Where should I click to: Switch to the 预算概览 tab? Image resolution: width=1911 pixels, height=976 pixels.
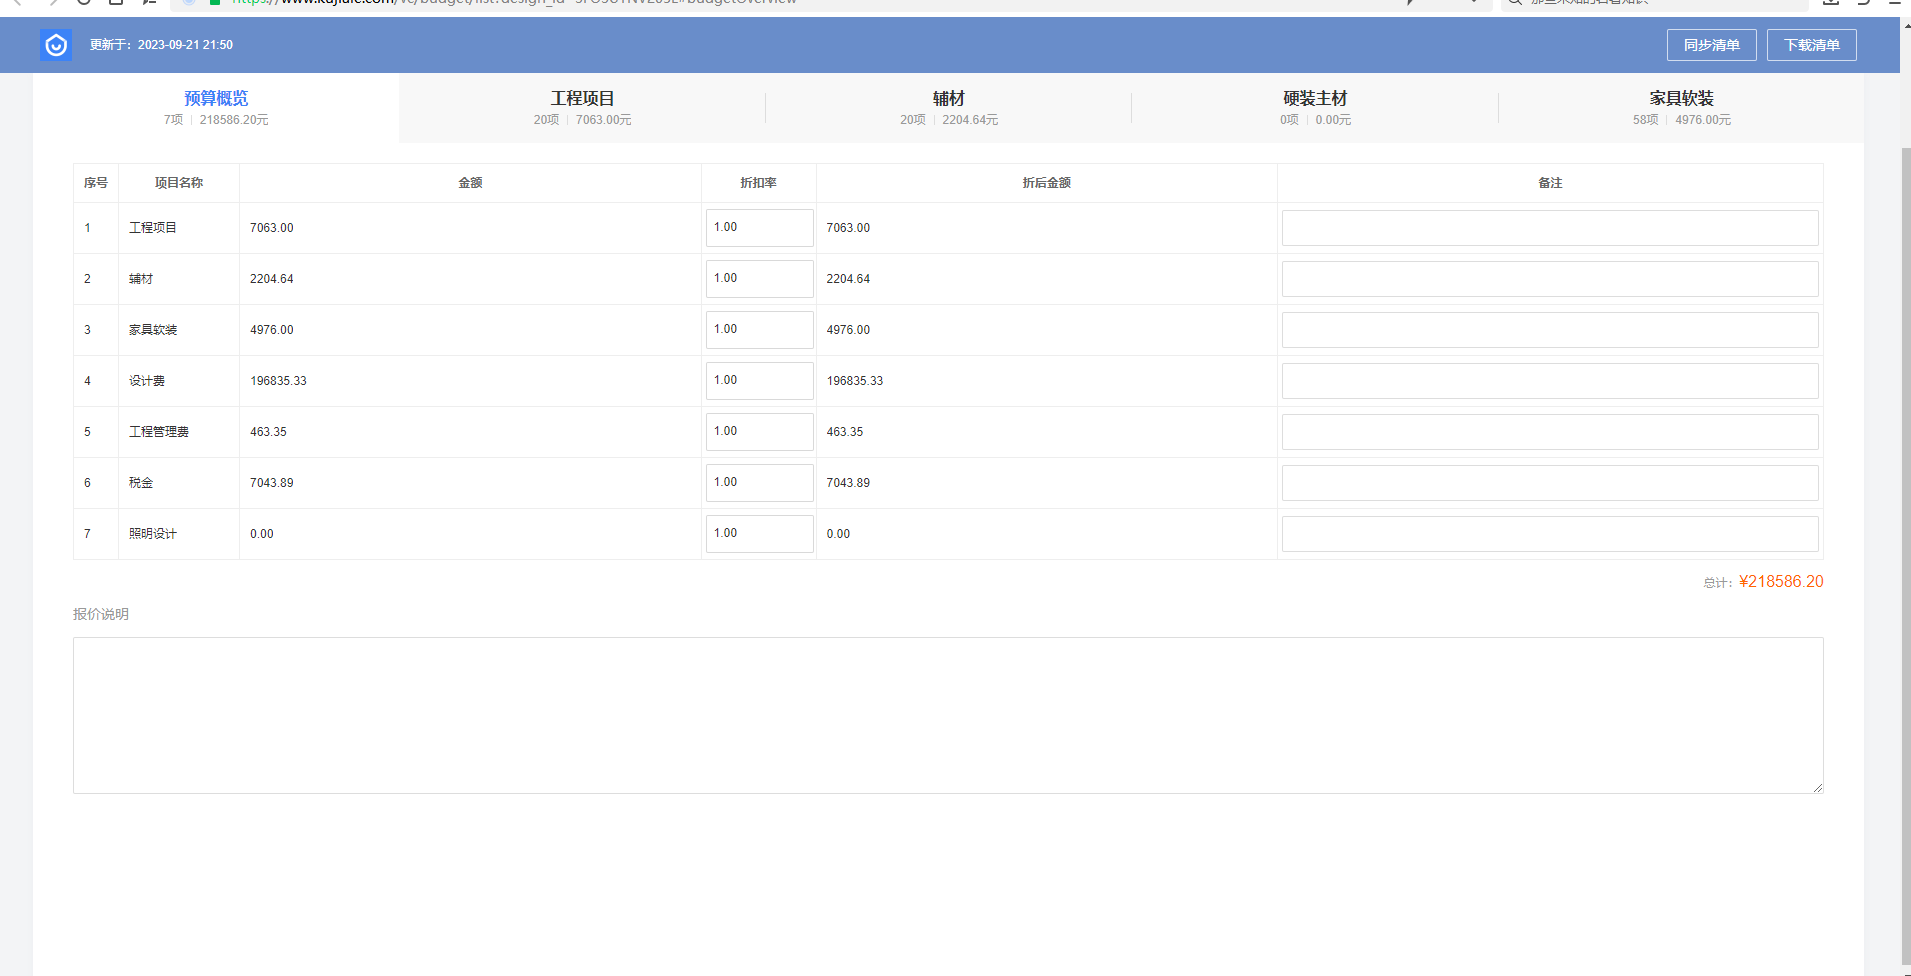tap(216, 107)
